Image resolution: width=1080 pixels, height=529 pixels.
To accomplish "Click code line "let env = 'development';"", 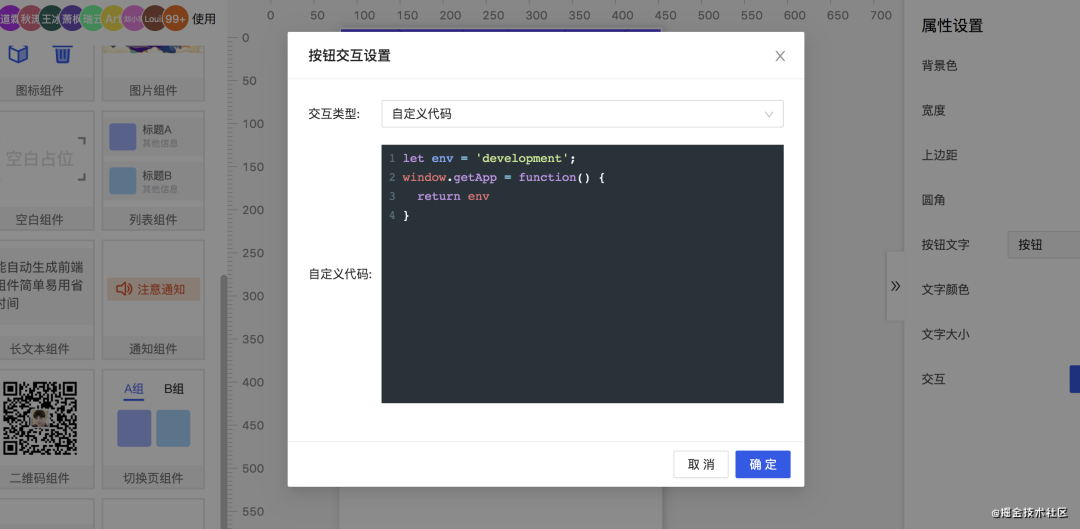I will pyautogui.click(x=489, y=158).
